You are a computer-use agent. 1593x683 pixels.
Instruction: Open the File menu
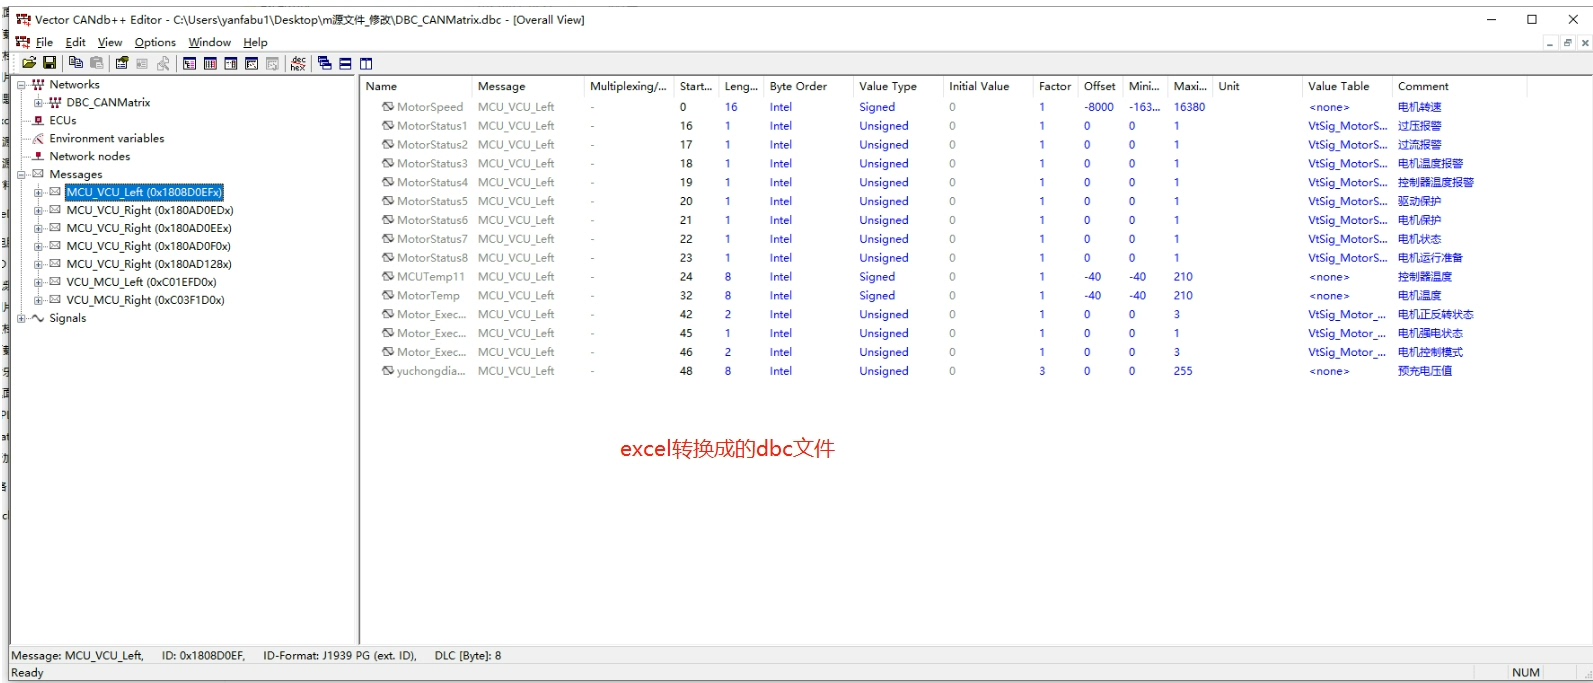(x=44, y=42)
